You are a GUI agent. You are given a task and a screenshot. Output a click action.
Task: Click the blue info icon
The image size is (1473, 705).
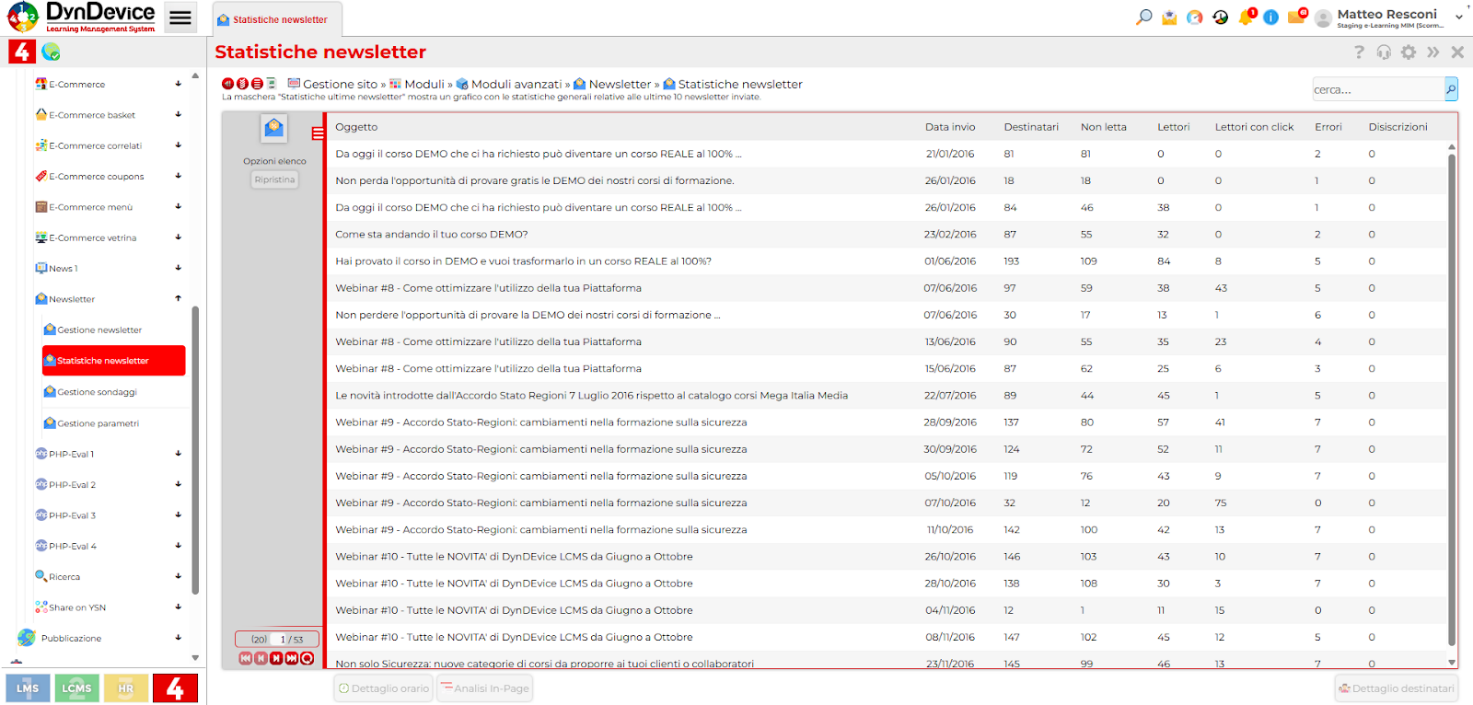click(1271, 17)
